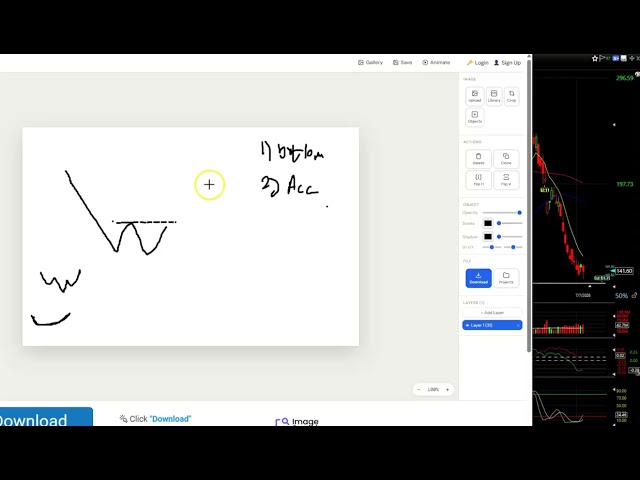Zoom out the canvas with the minus button
This screenshot has height=480, width=640.
coord(419,389)
